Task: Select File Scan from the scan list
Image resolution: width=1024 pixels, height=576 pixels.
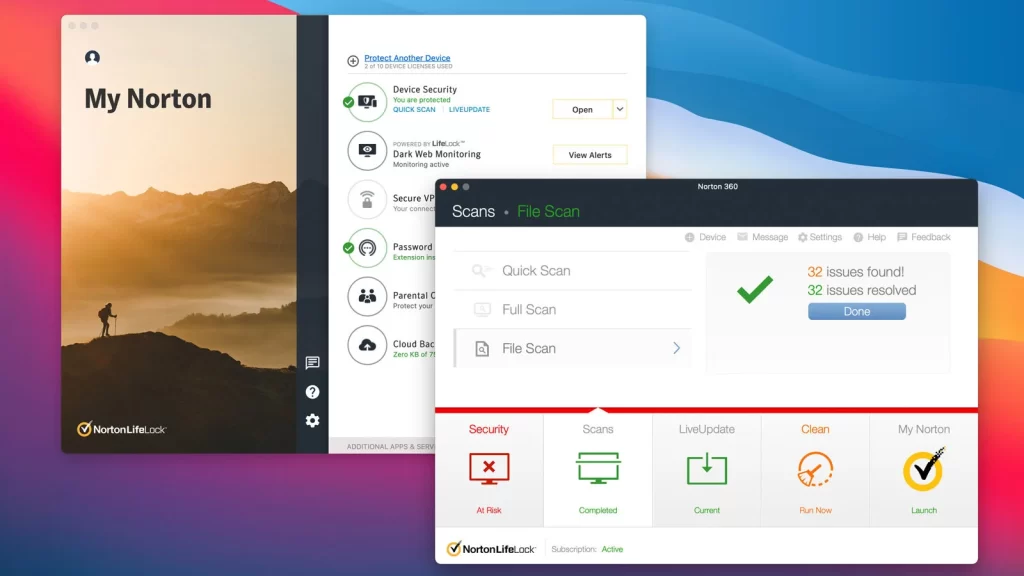Action: point(573,349)
